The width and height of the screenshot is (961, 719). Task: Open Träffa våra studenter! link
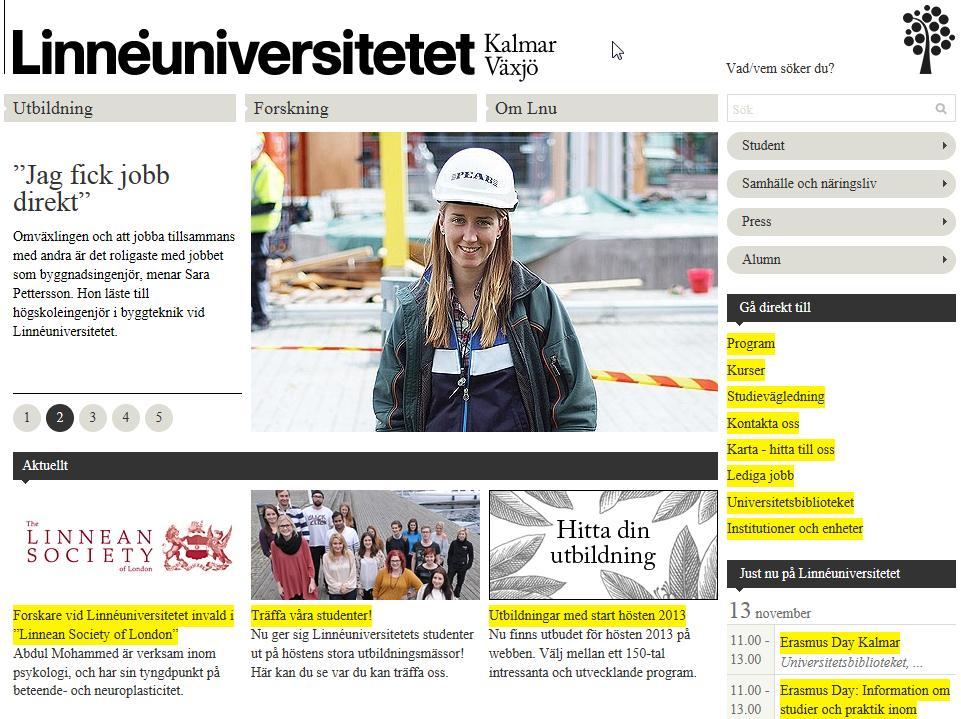pos(311,615)
